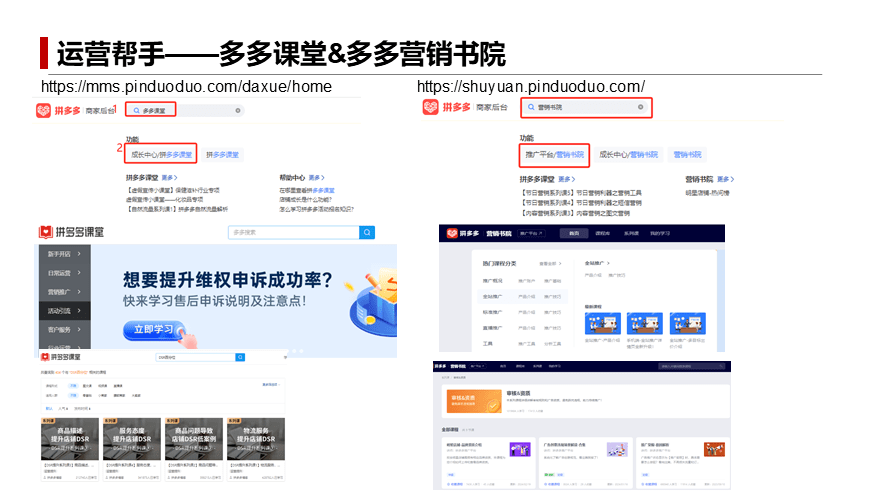Click search box in lower 营销书院 navbar

click(x=692, y=366)
